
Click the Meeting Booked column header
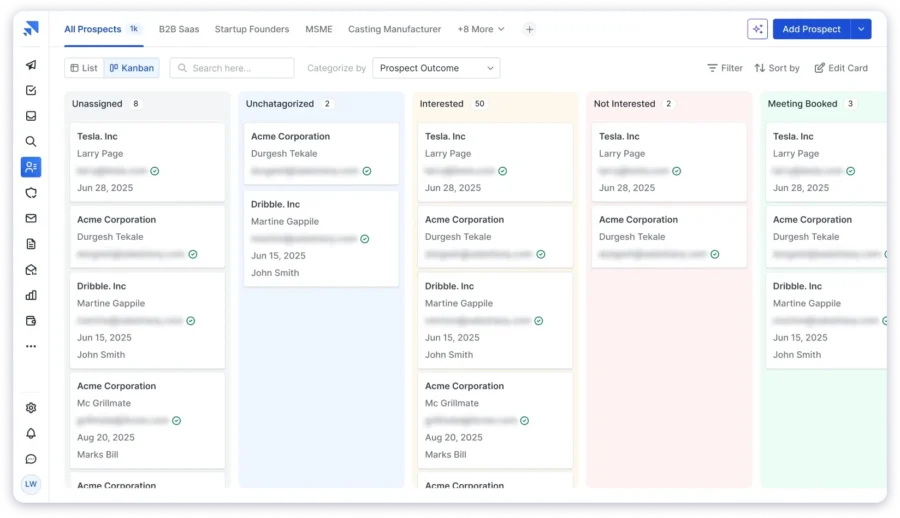coord(802,104)
